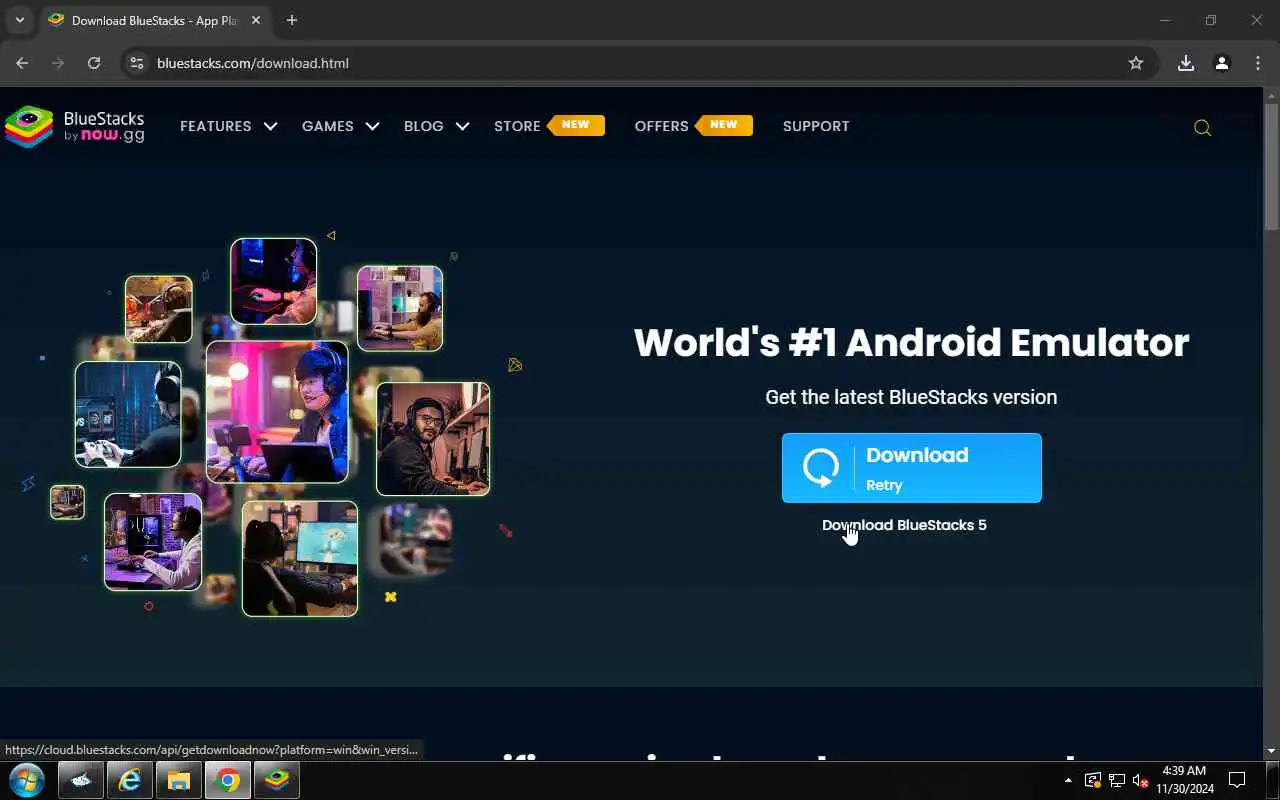Click the dolphin icon in the taskbar
This screenshot has height=800, width=1280.
[80, 780]
